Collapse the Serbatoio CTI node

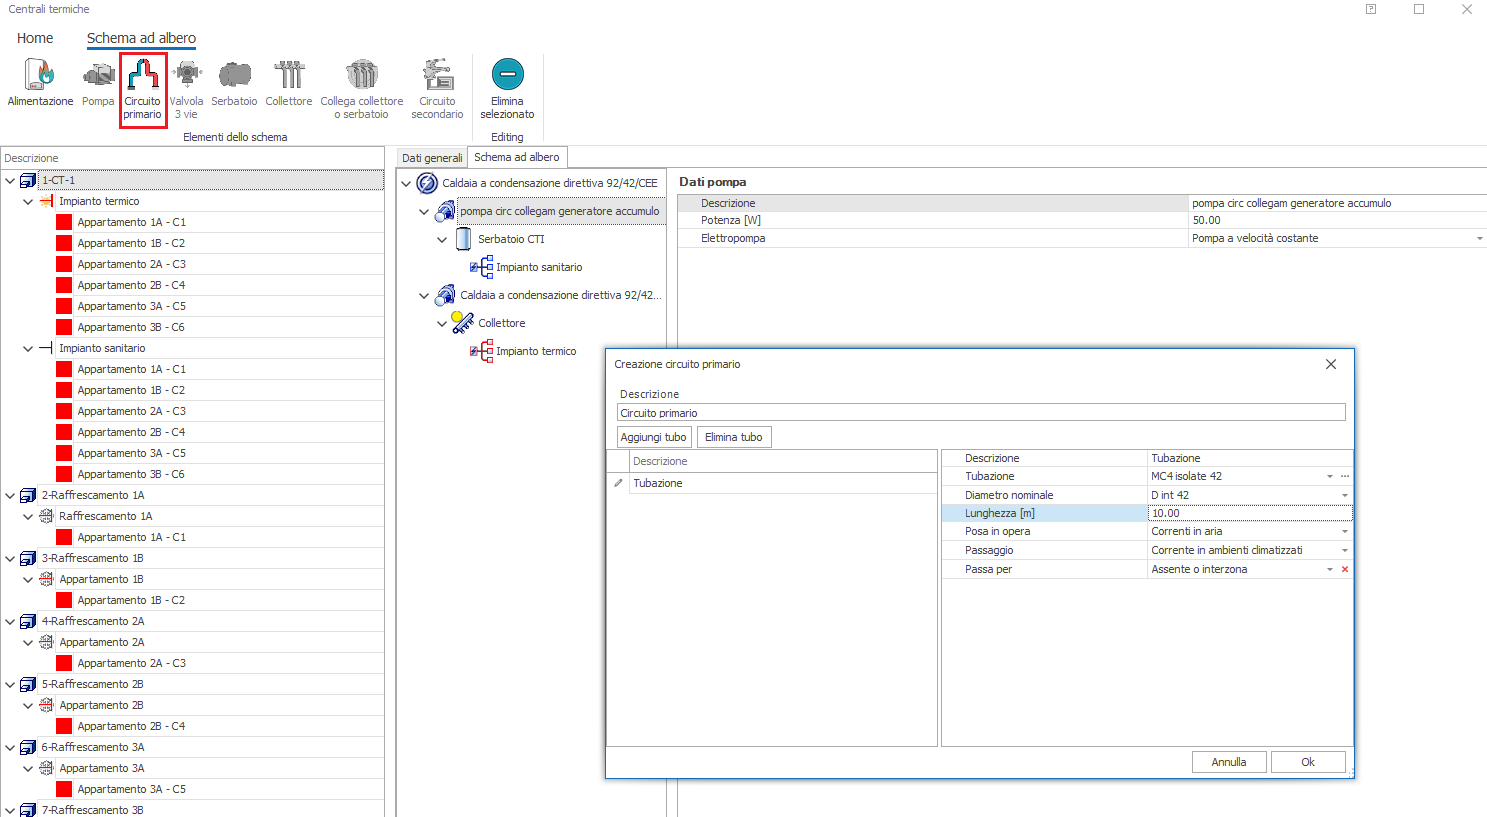tap(442, 240)
